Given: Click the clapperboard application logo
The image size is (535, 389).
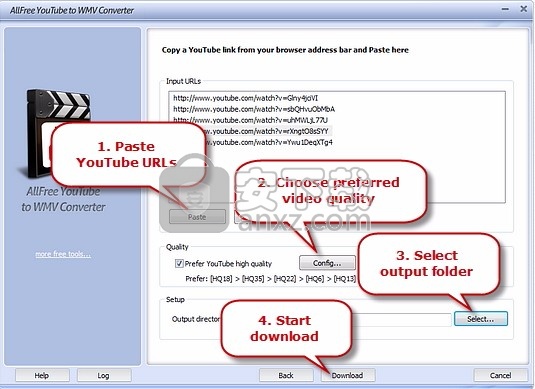Looking at the screenshot, I should click(58, 133).
